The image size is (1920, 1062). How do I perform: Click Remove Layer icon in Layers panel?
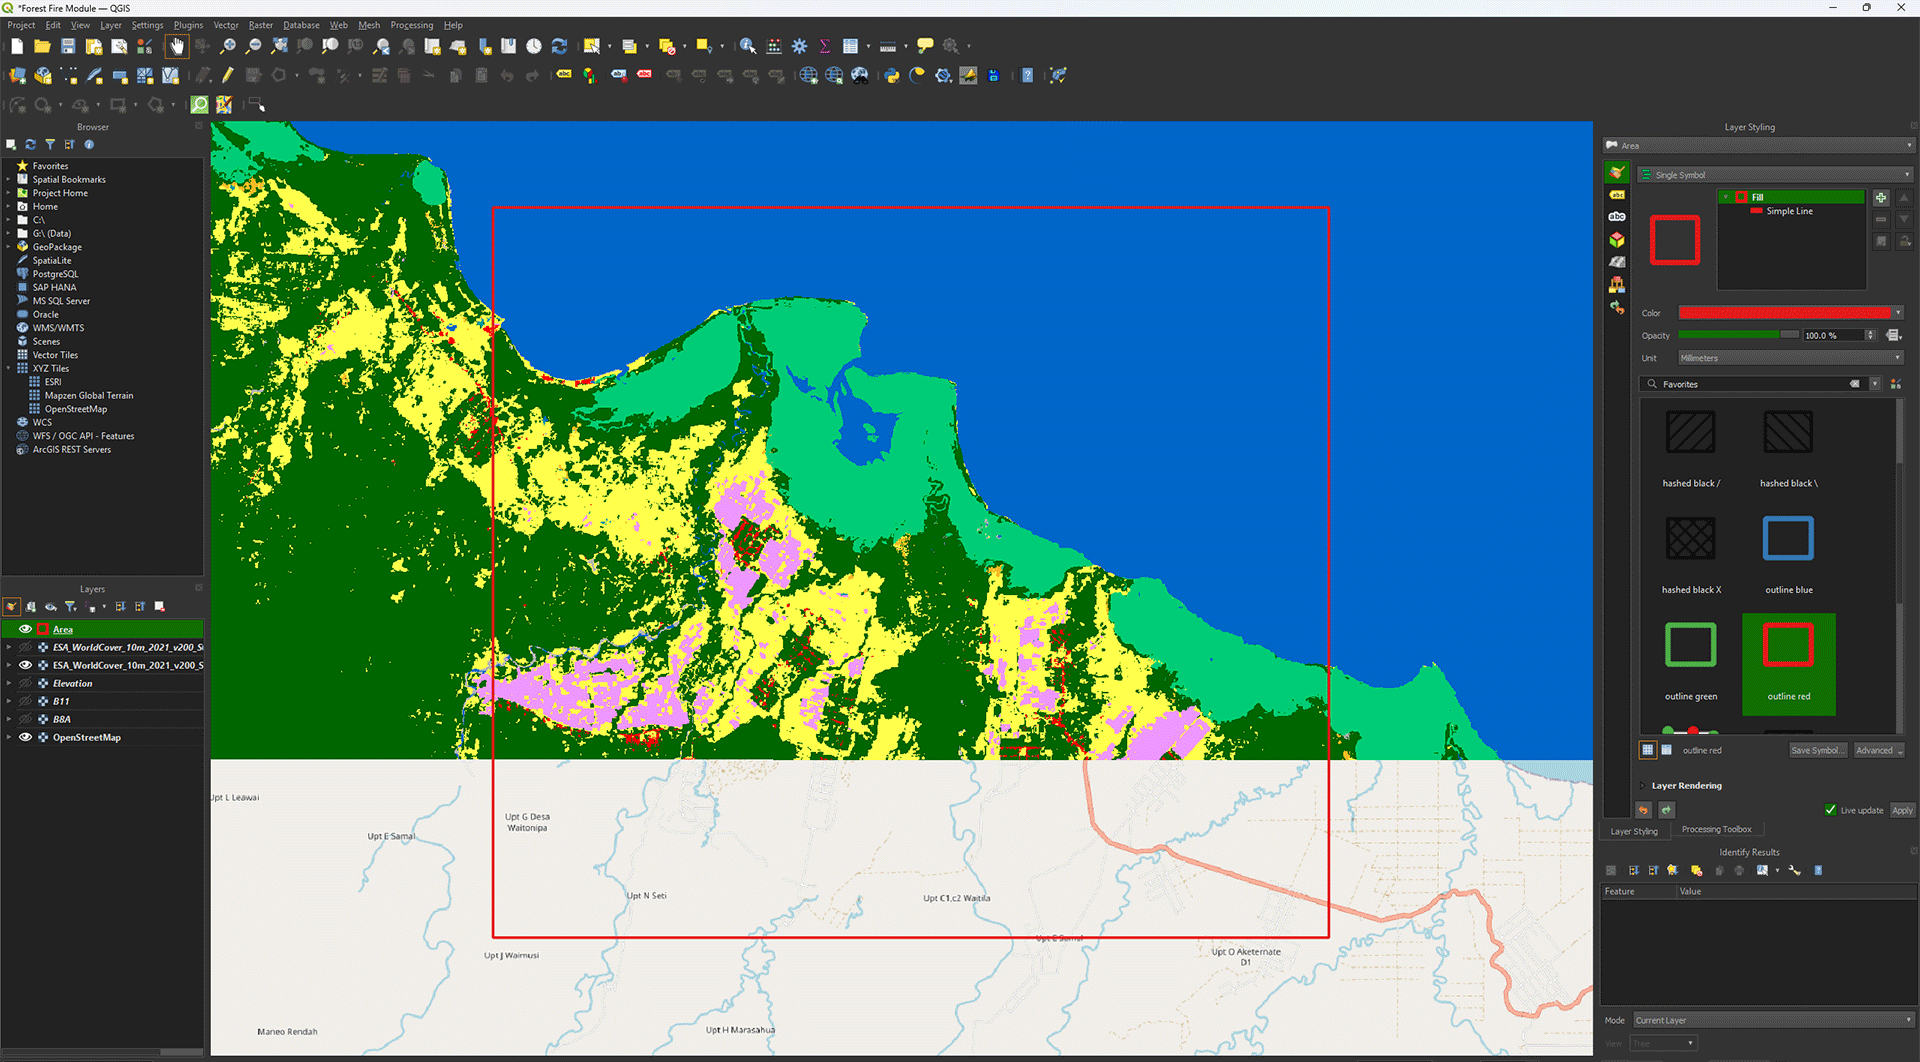159,607
